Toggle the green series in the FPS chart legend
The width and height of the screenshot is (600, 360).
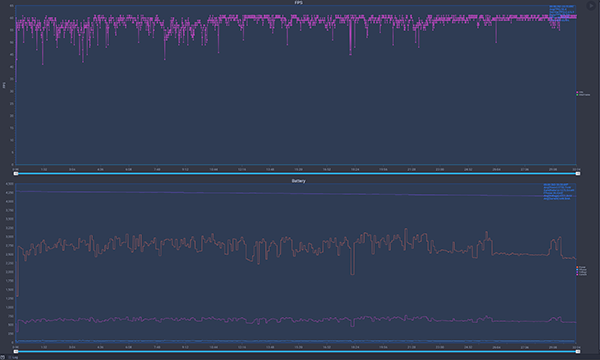click(583, 95)
